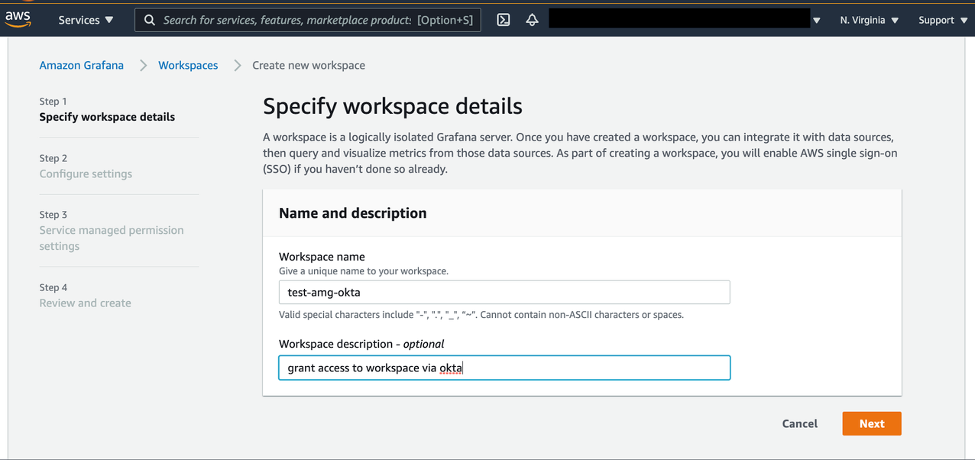
Task: Expand the Support menu
Action: coord(941,20)
